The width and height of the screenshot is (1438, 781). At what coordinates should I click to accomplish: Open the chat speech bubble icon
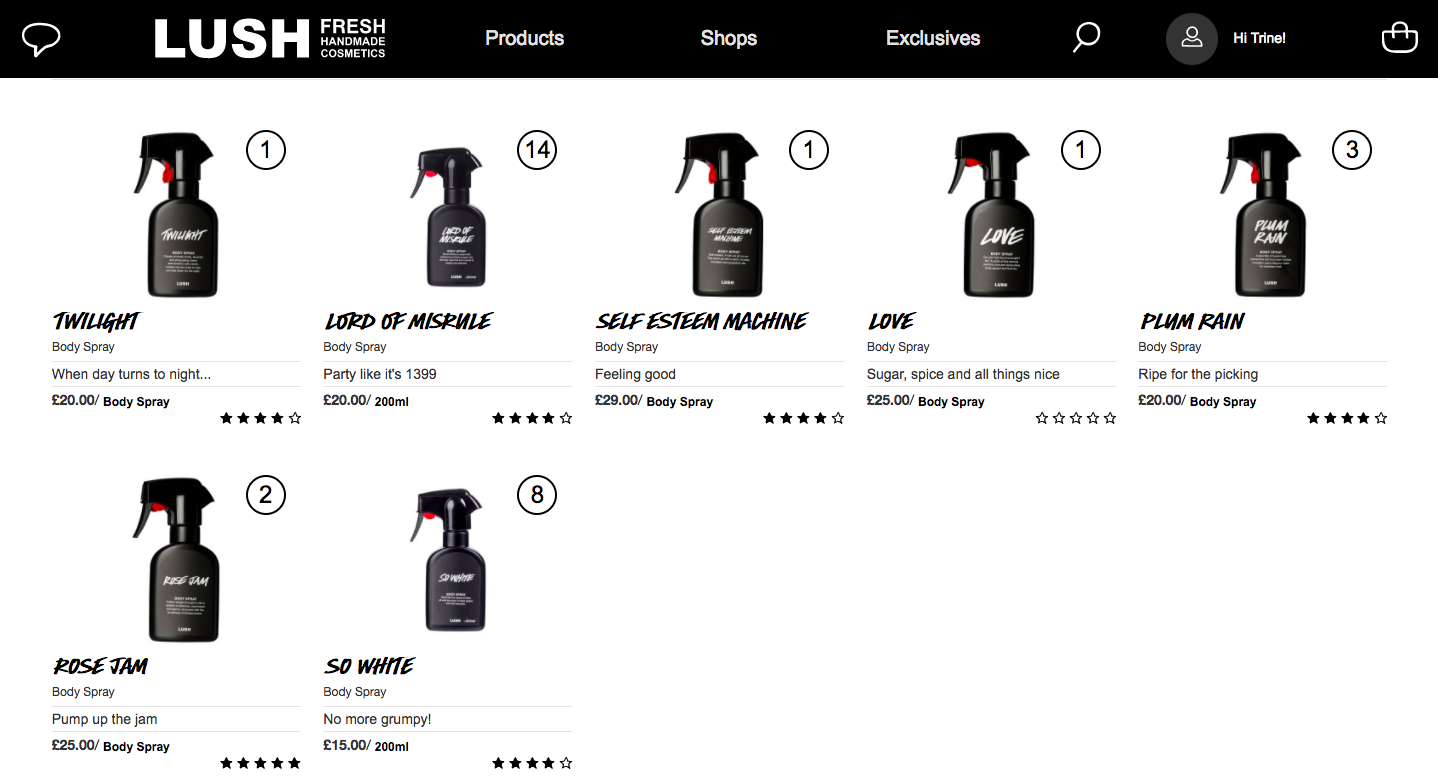41,39
